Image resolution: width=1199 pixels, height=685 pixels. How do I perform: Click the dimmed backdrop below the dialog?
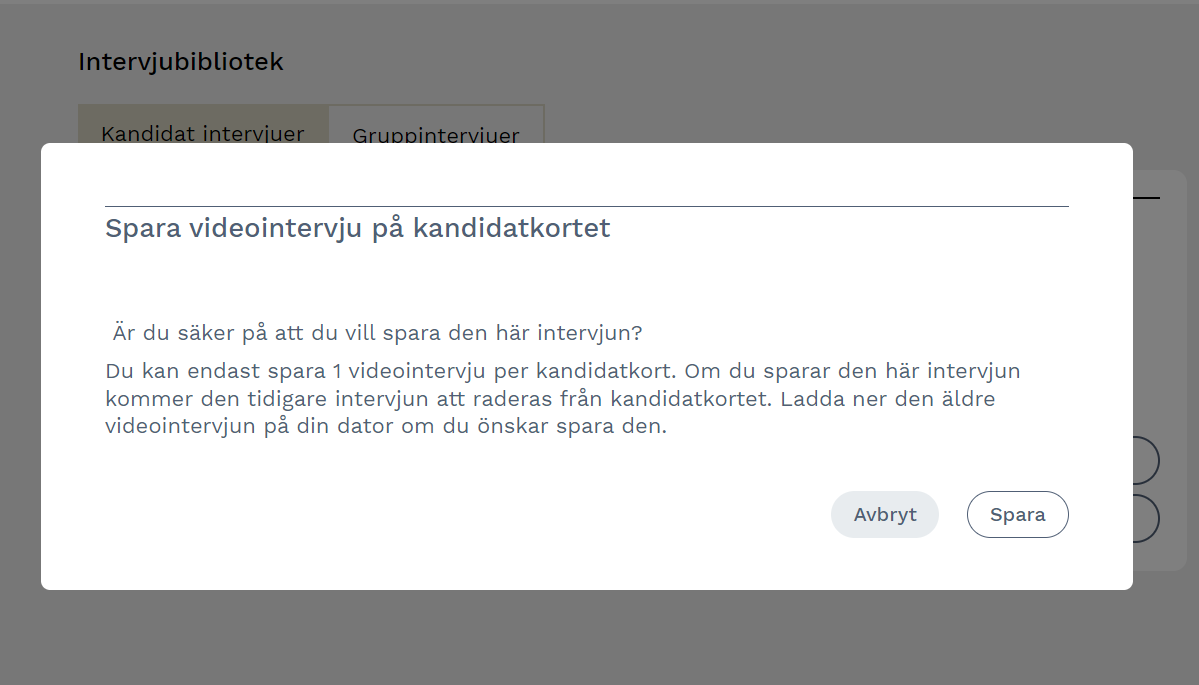pyautogui.click(x=600, y=637)
